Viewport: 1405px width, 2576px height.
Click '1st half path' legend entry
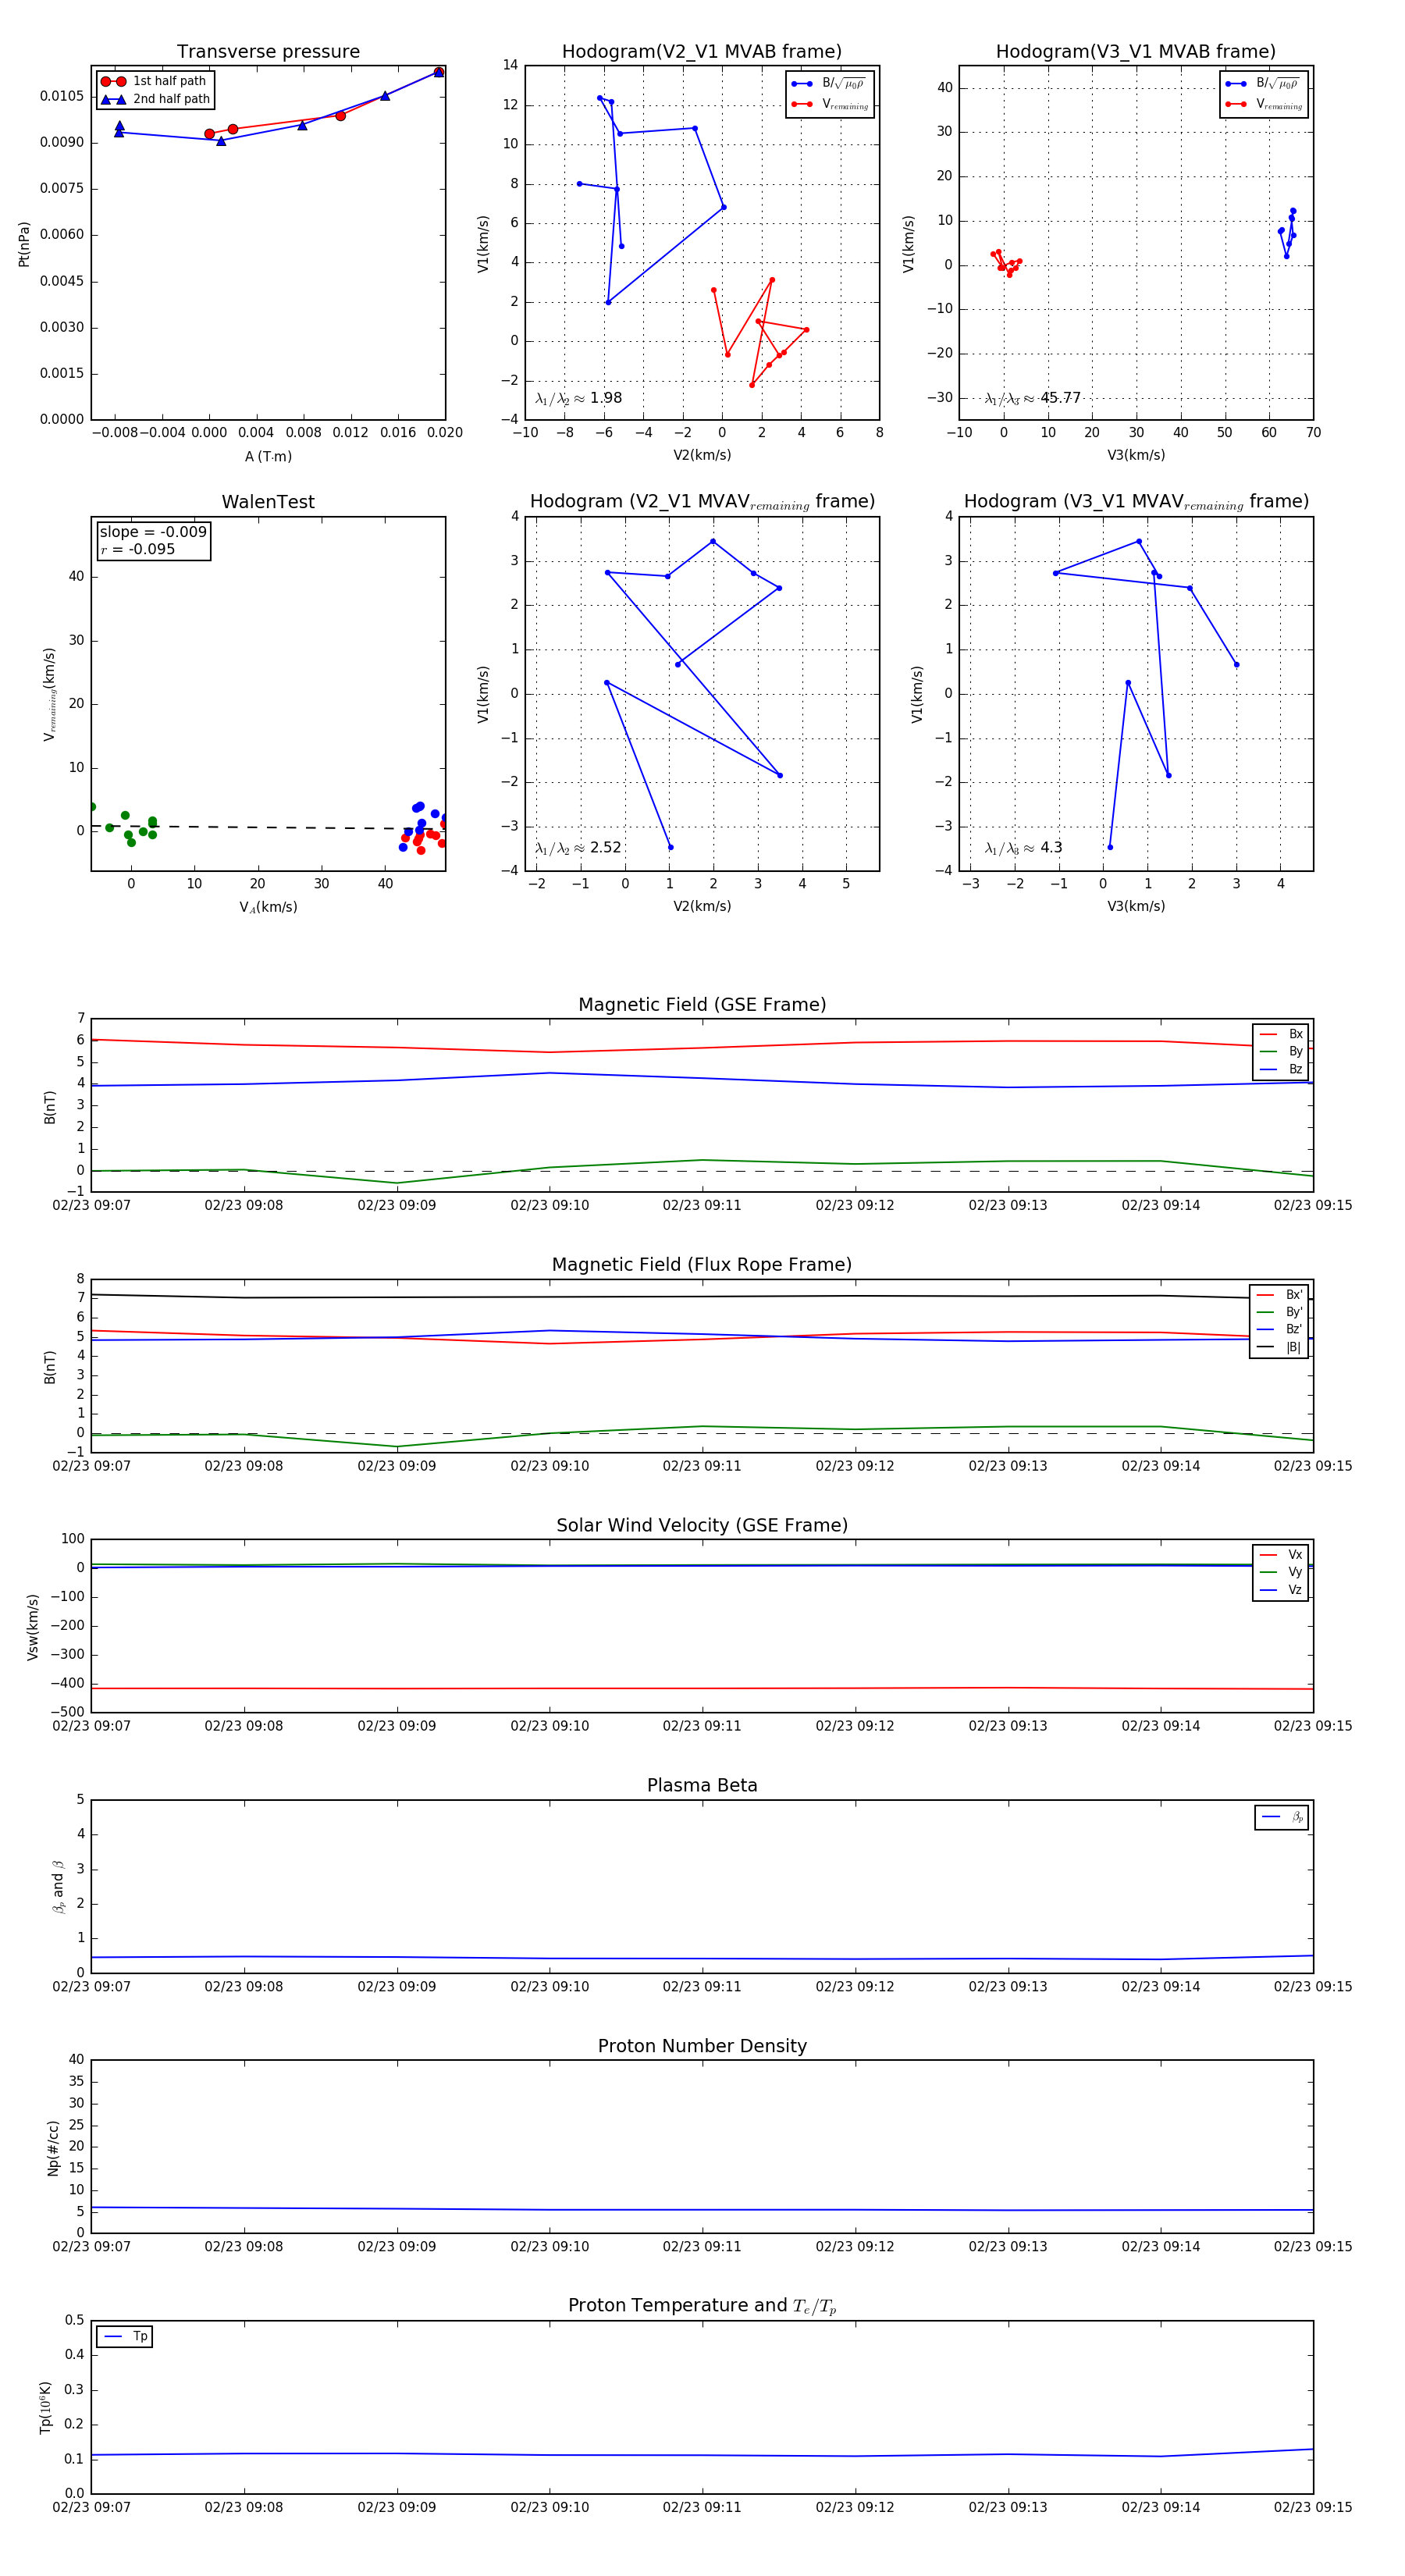154,81
